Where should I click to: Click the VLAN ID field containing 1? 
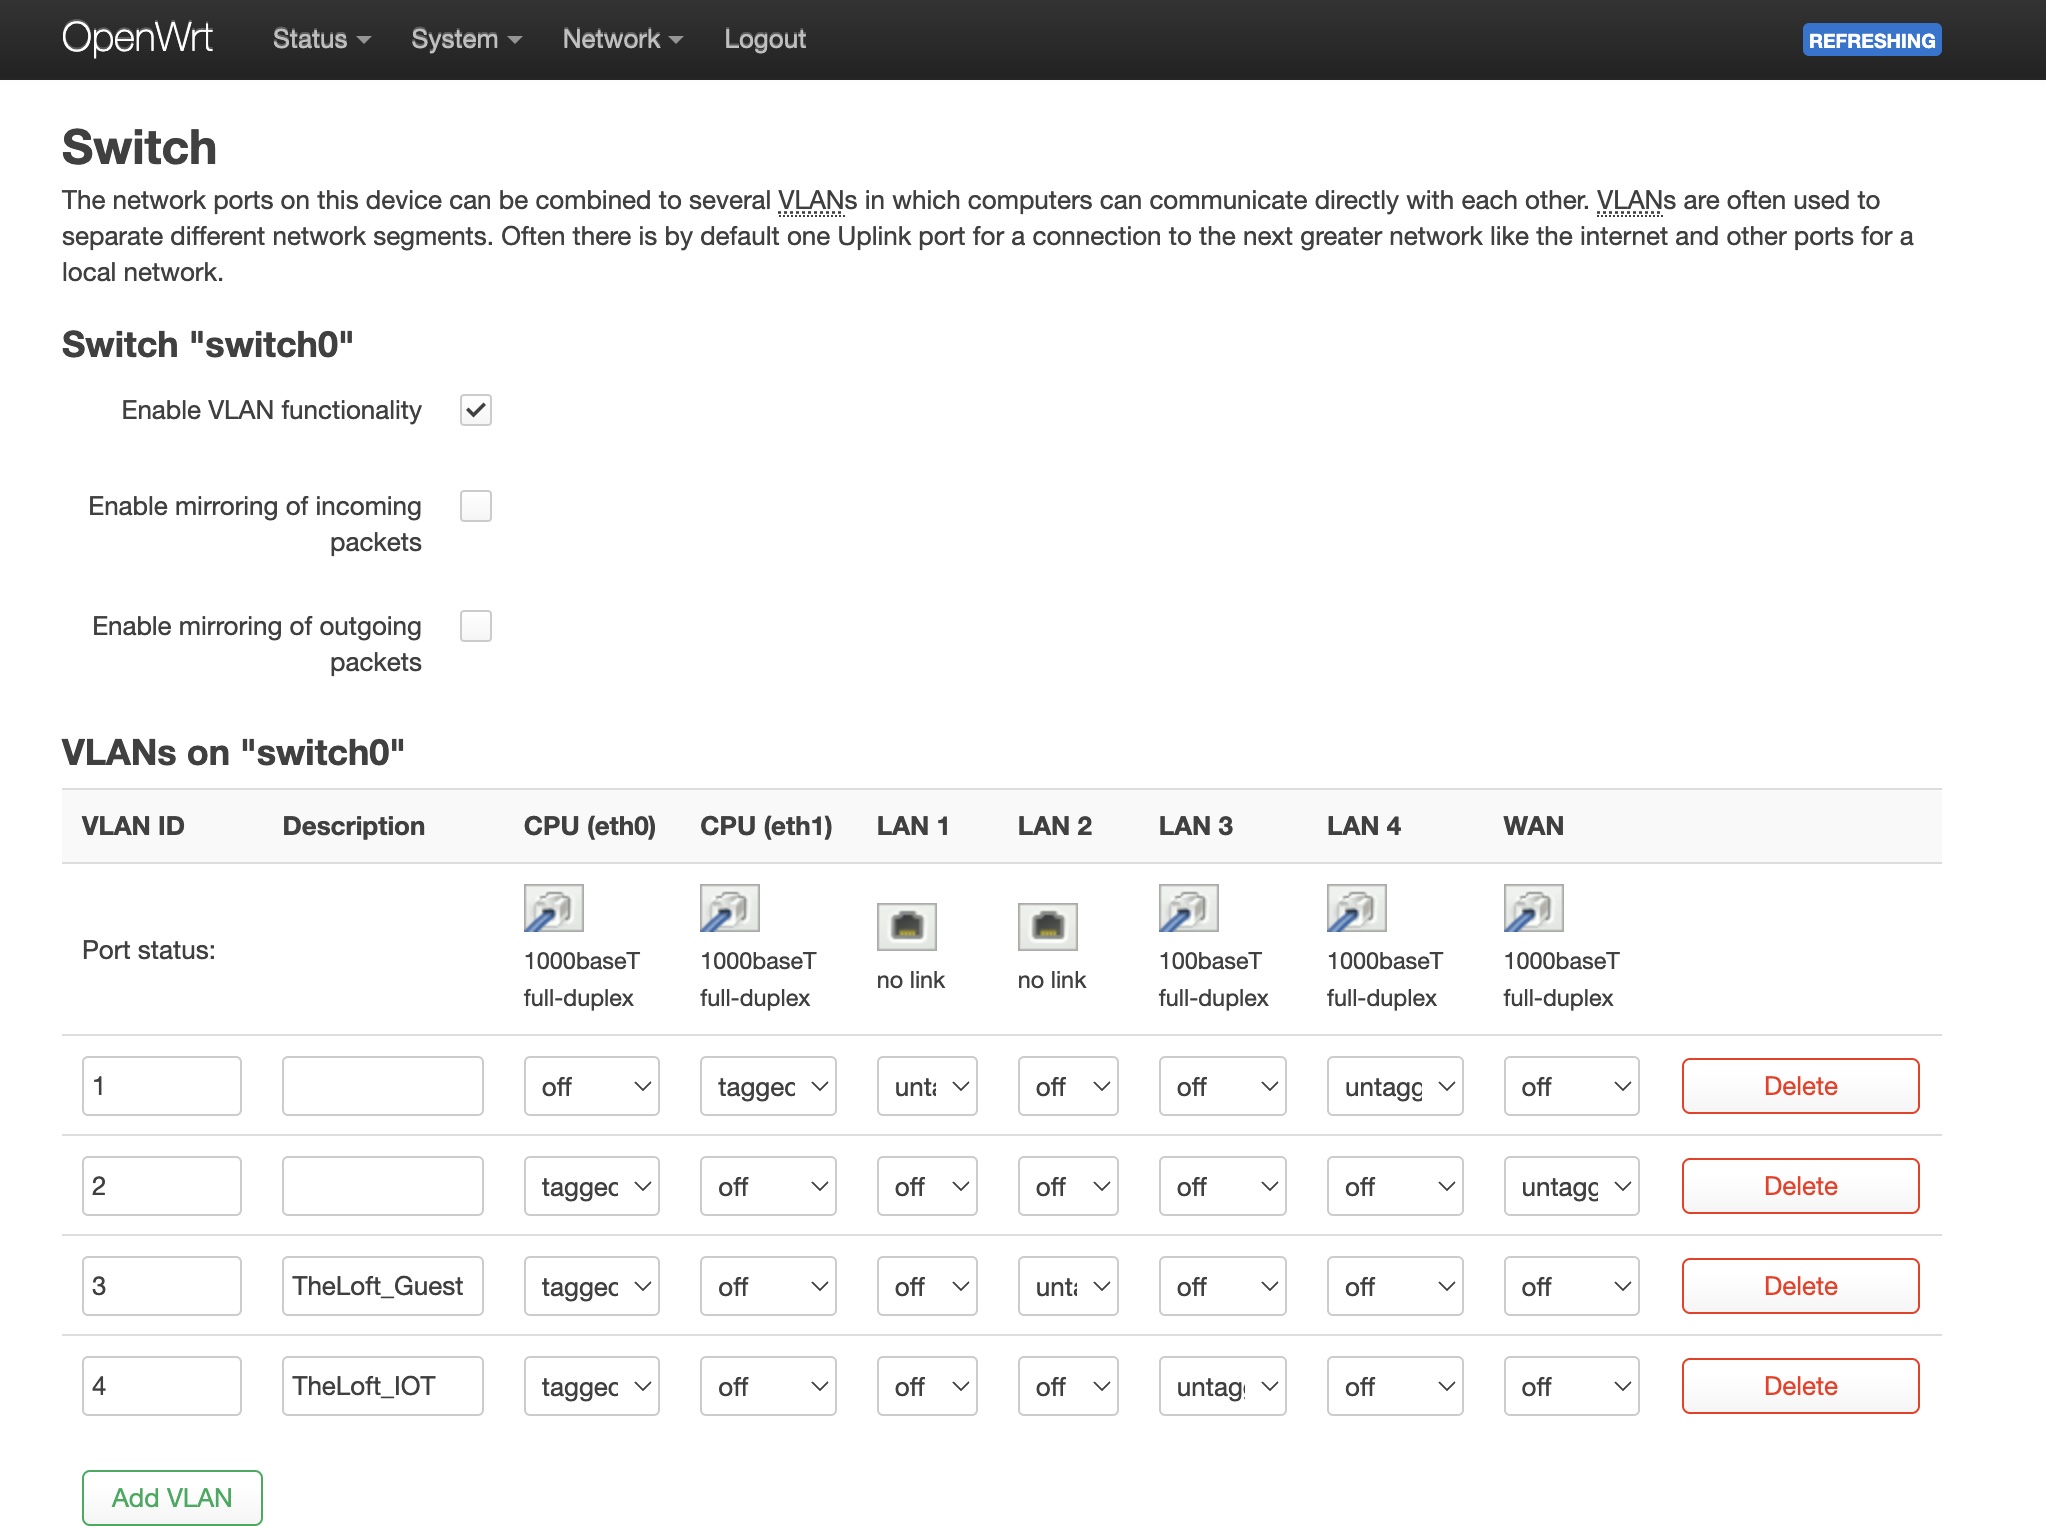tap(162, 1086)
